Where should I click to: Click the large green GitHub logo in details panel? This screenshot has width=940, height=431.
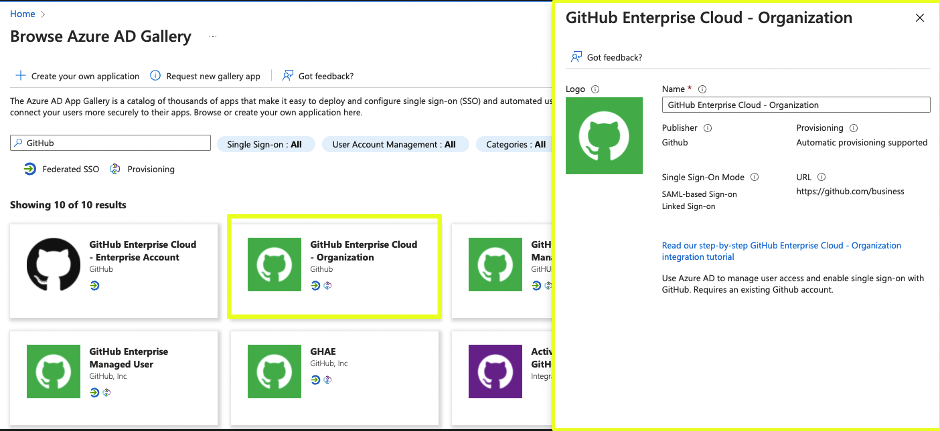point(604,135)
